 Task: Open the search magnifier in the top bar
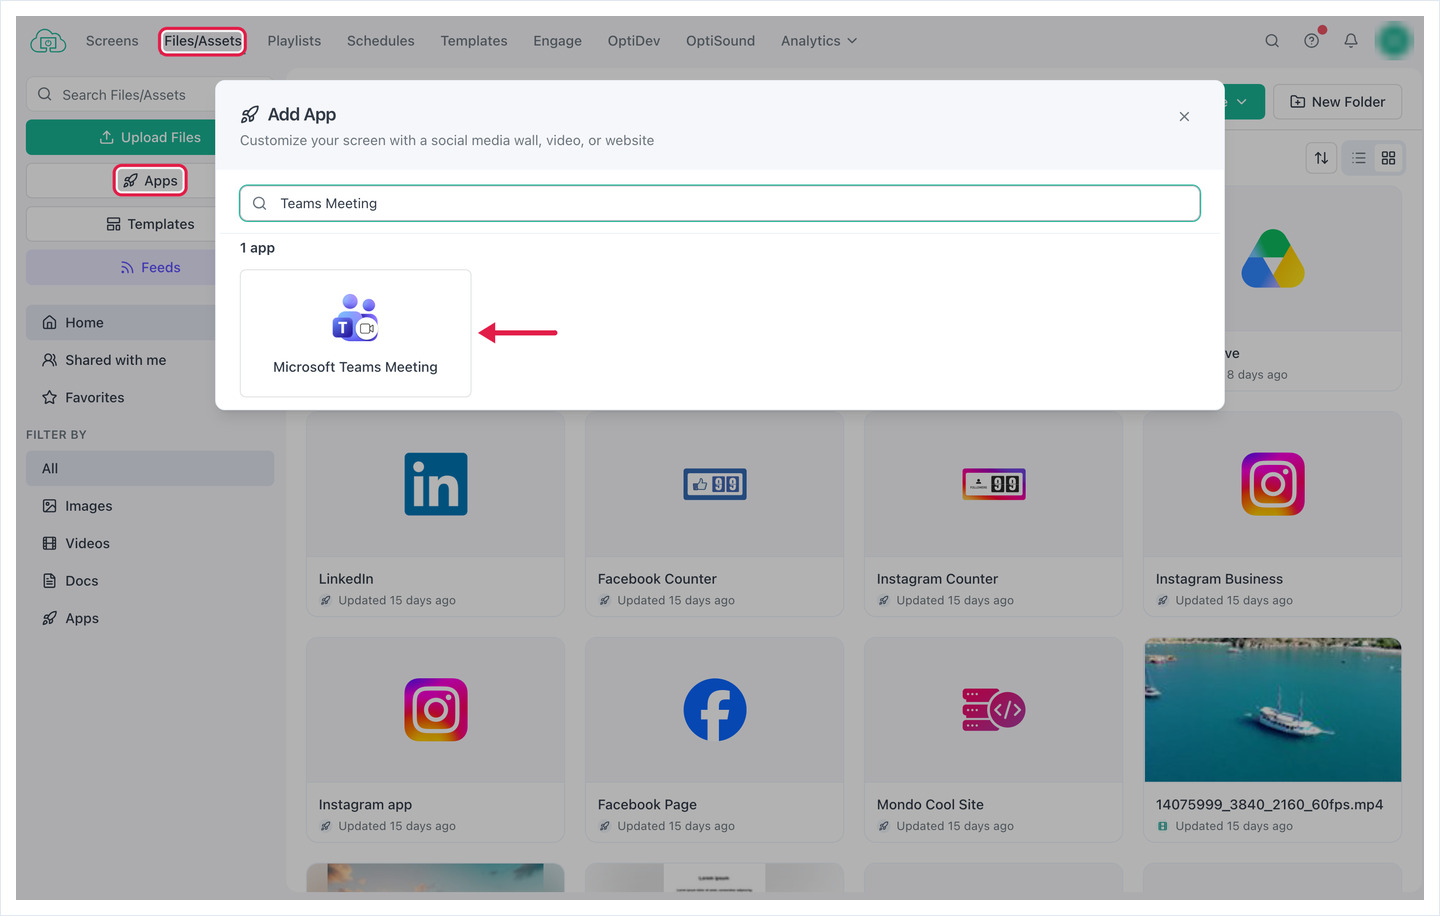tap(1272, 41)
